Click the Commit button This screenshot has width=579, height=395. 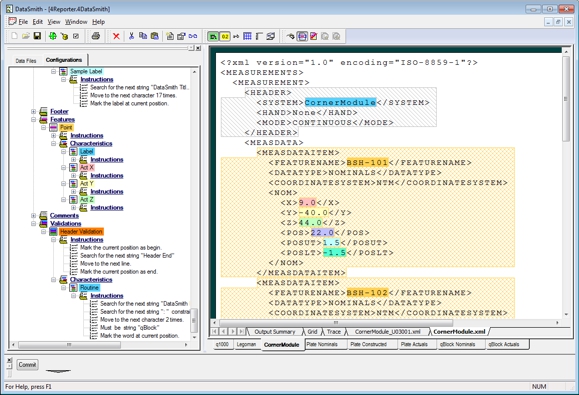[27, 364]
